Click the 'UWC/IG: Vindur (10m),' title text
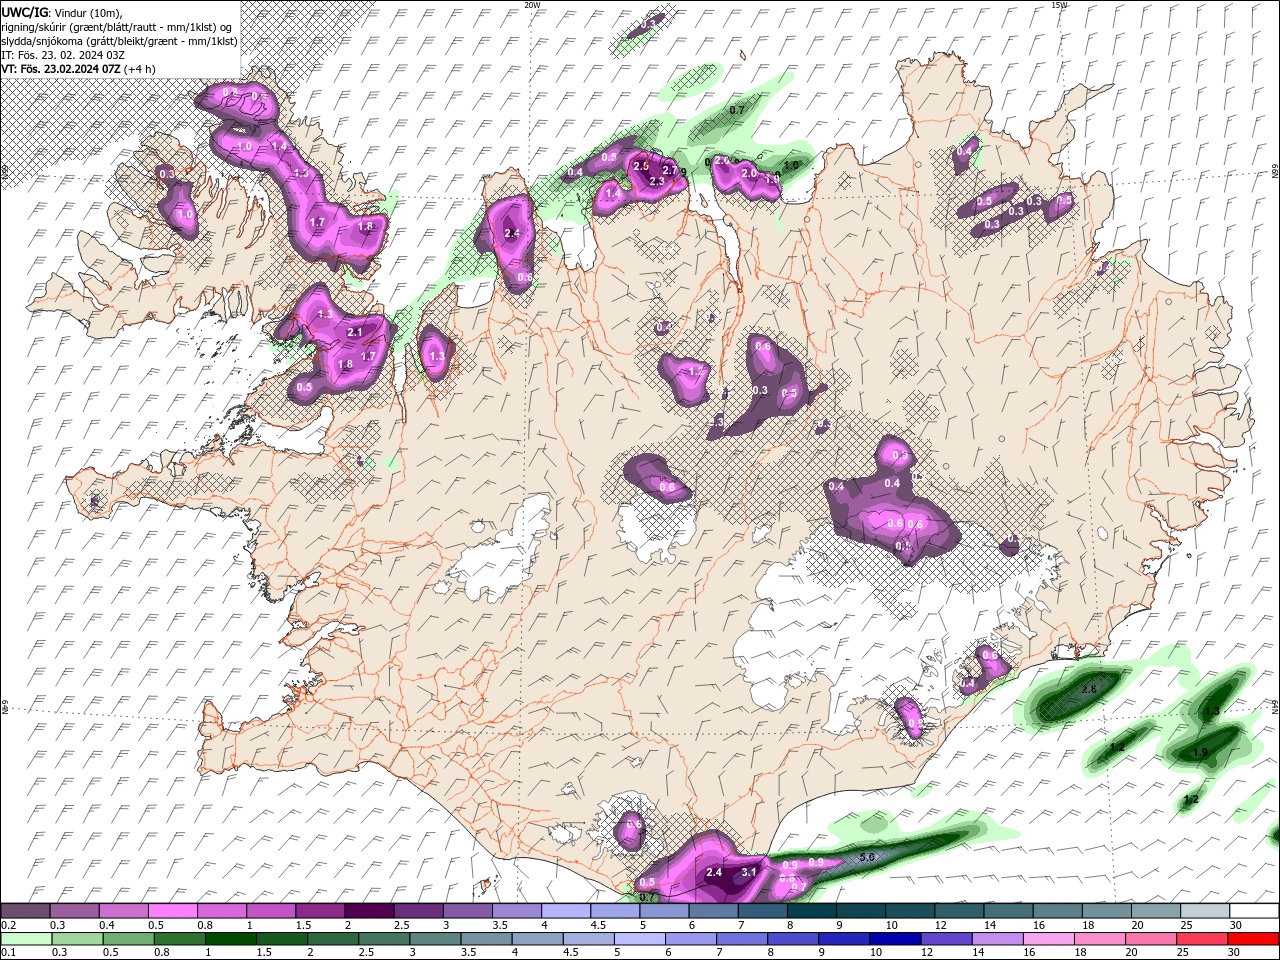 (x=62, y=12)
